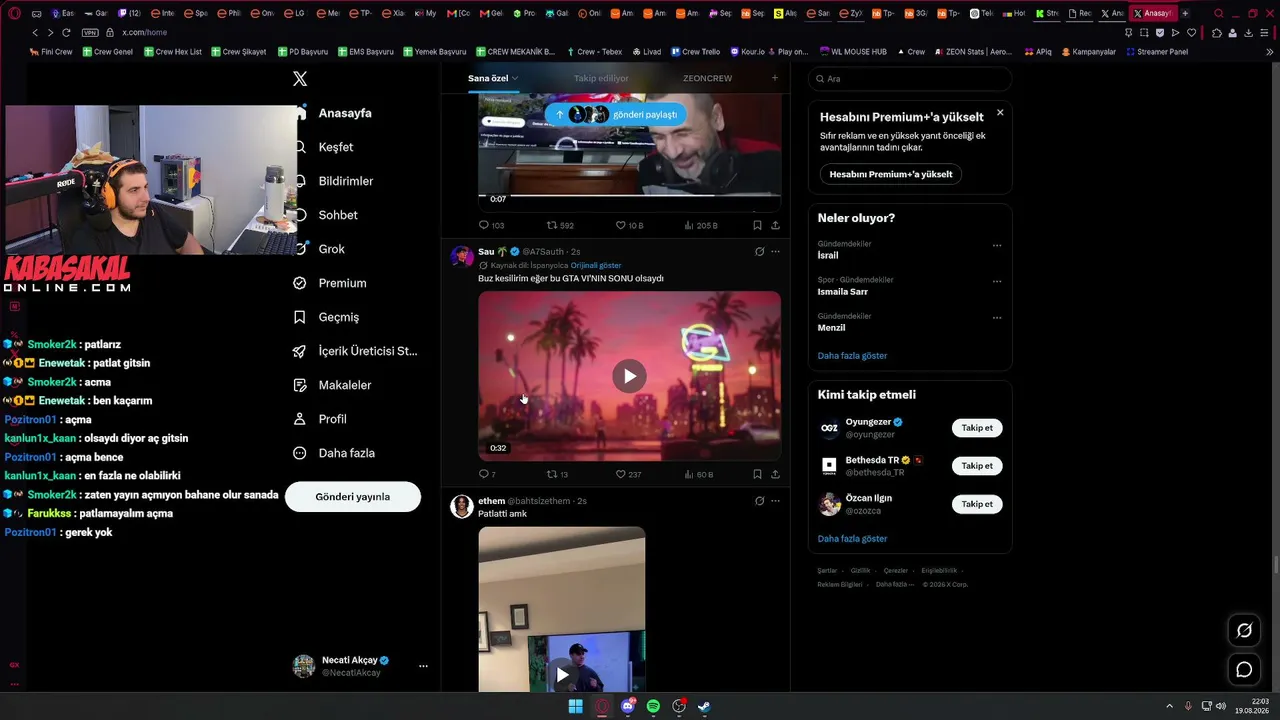
Task: Dismiss the Premium+ upgrade card
Action: [x=1000, y=113]
